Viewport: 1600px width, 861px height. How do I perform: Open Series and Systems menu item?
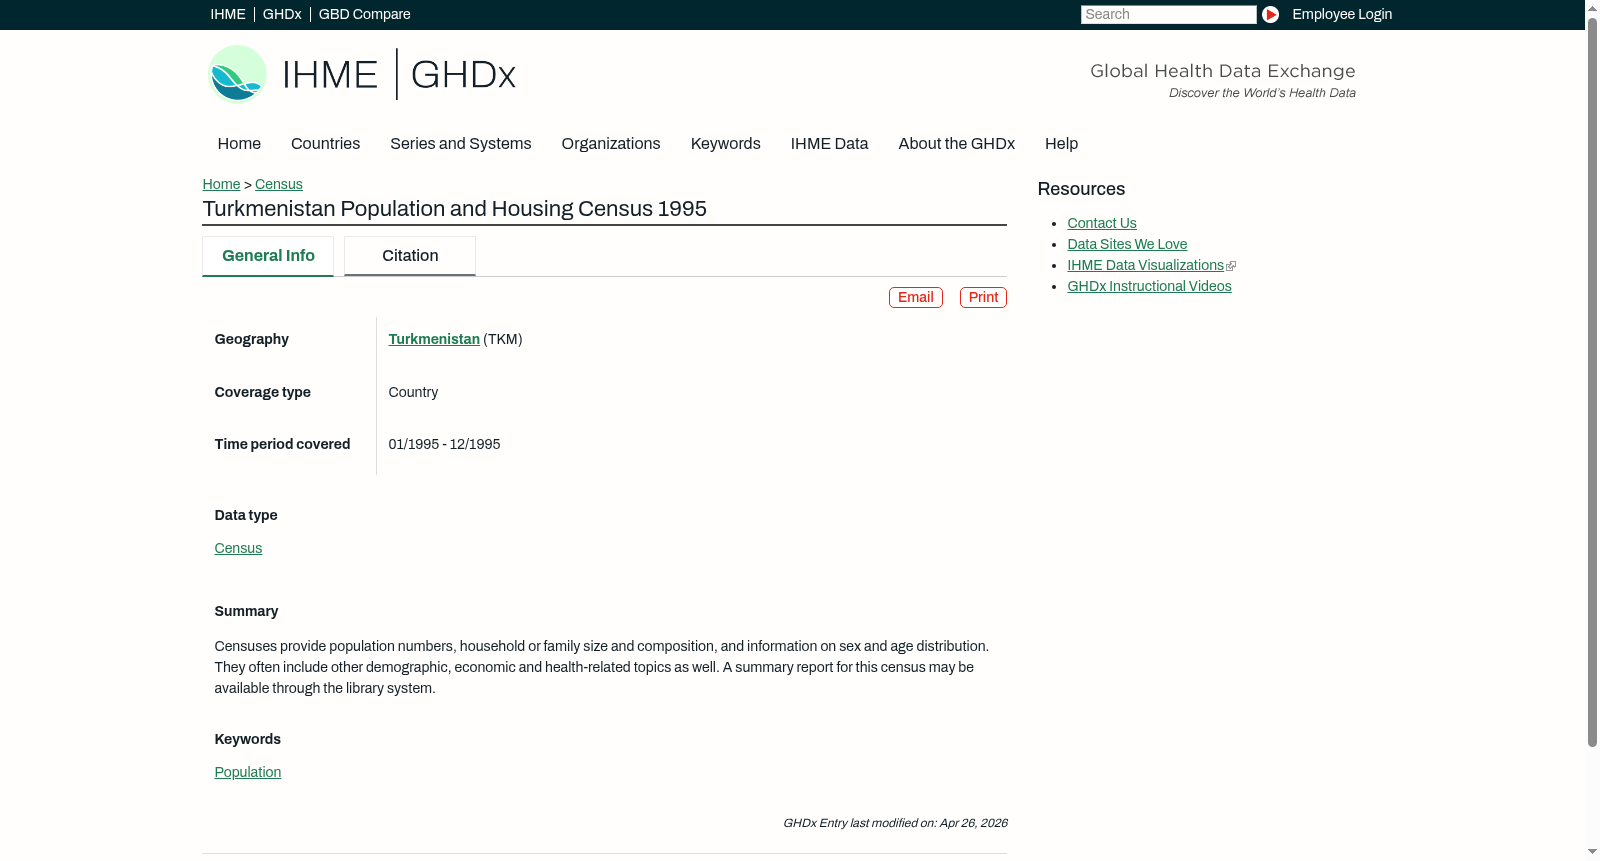point(461,144)
